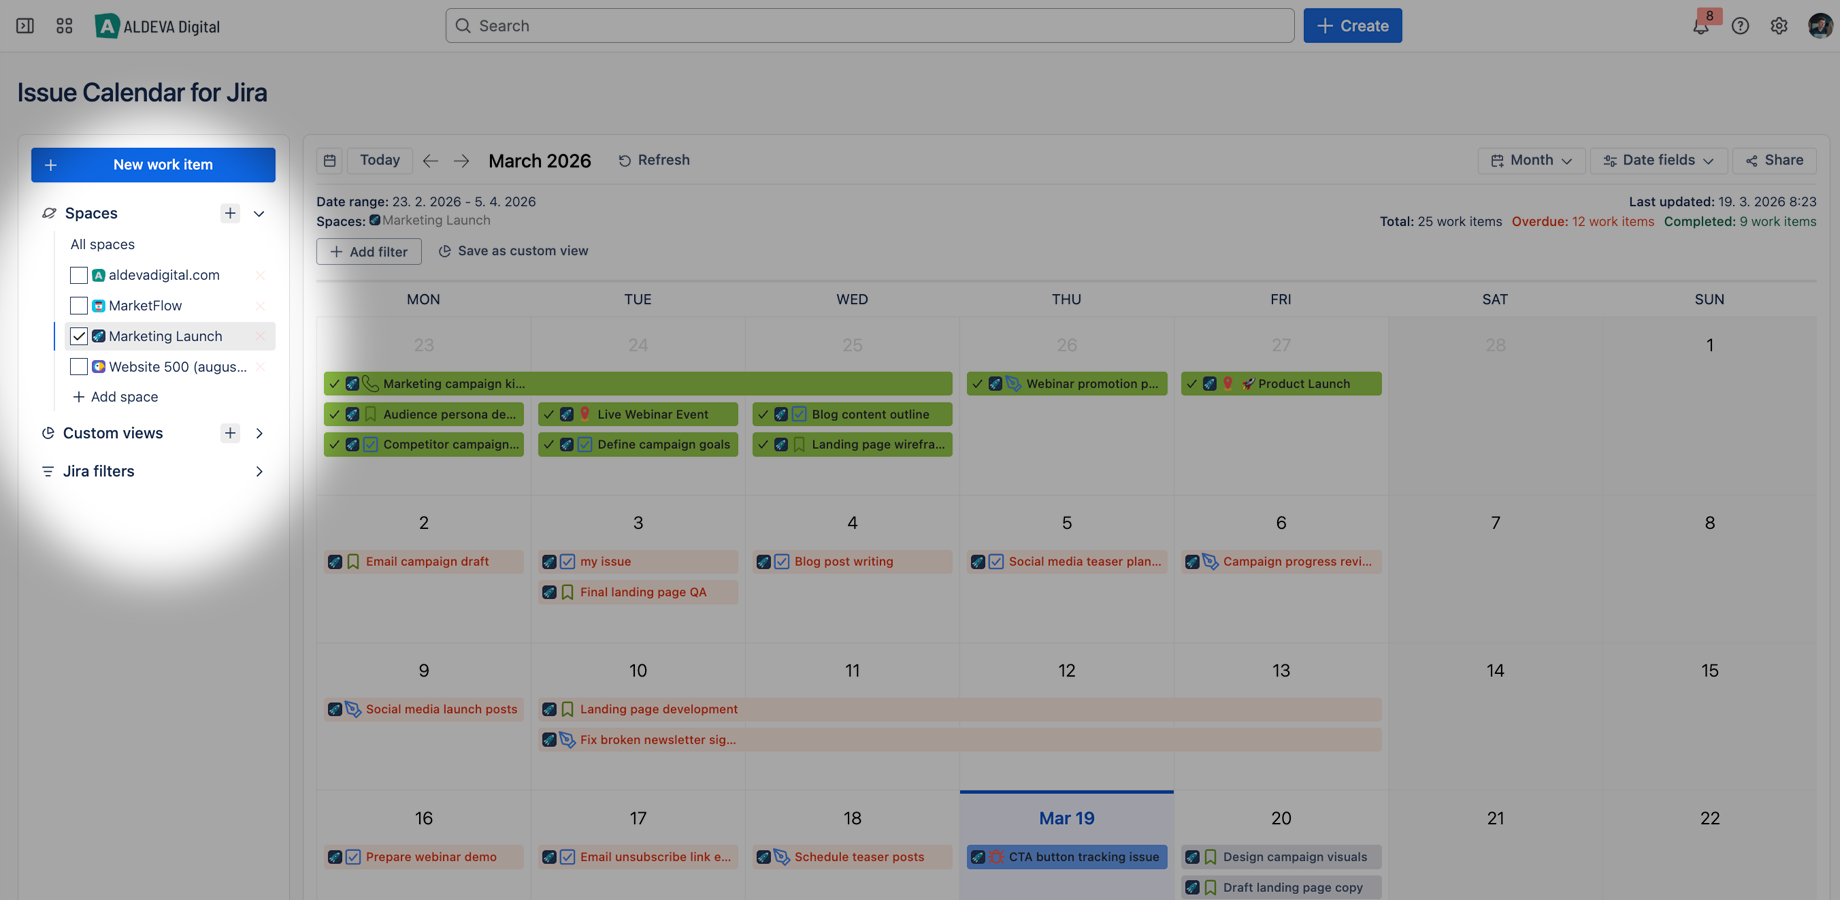Uncheck the Marketing Launch space
The image size is (1840, 900).
coord(79,336)
